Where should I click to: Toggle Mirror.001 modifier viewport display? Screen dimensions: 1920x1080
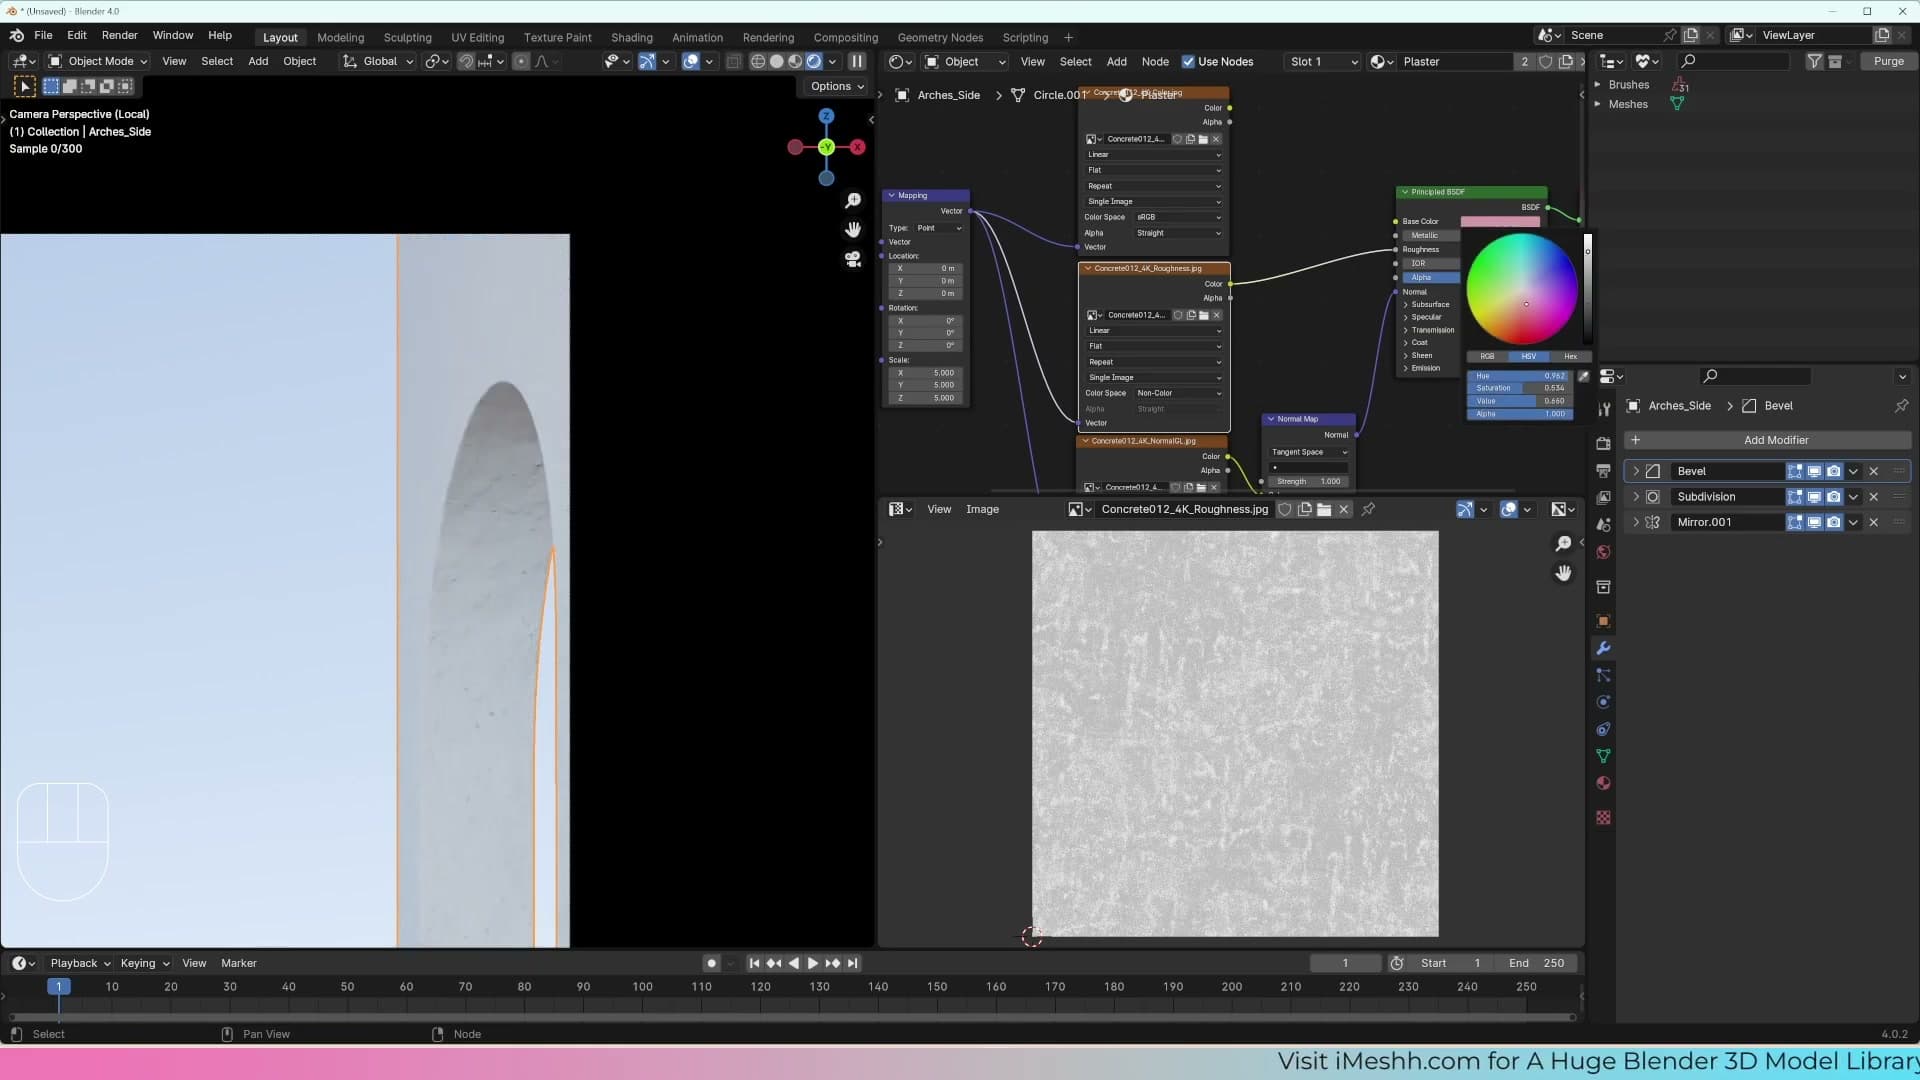pos(1814,522)
